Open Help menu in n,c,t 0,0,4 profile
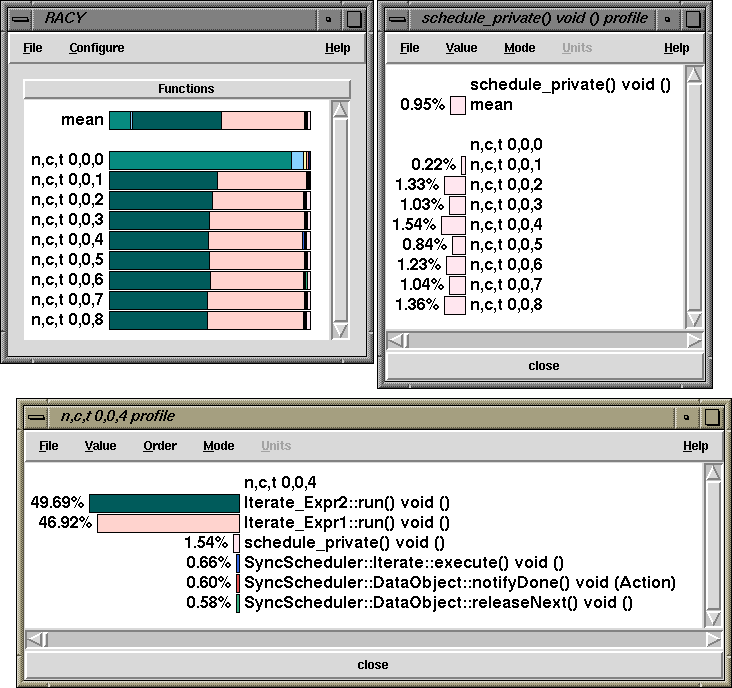 coord(696,446)
